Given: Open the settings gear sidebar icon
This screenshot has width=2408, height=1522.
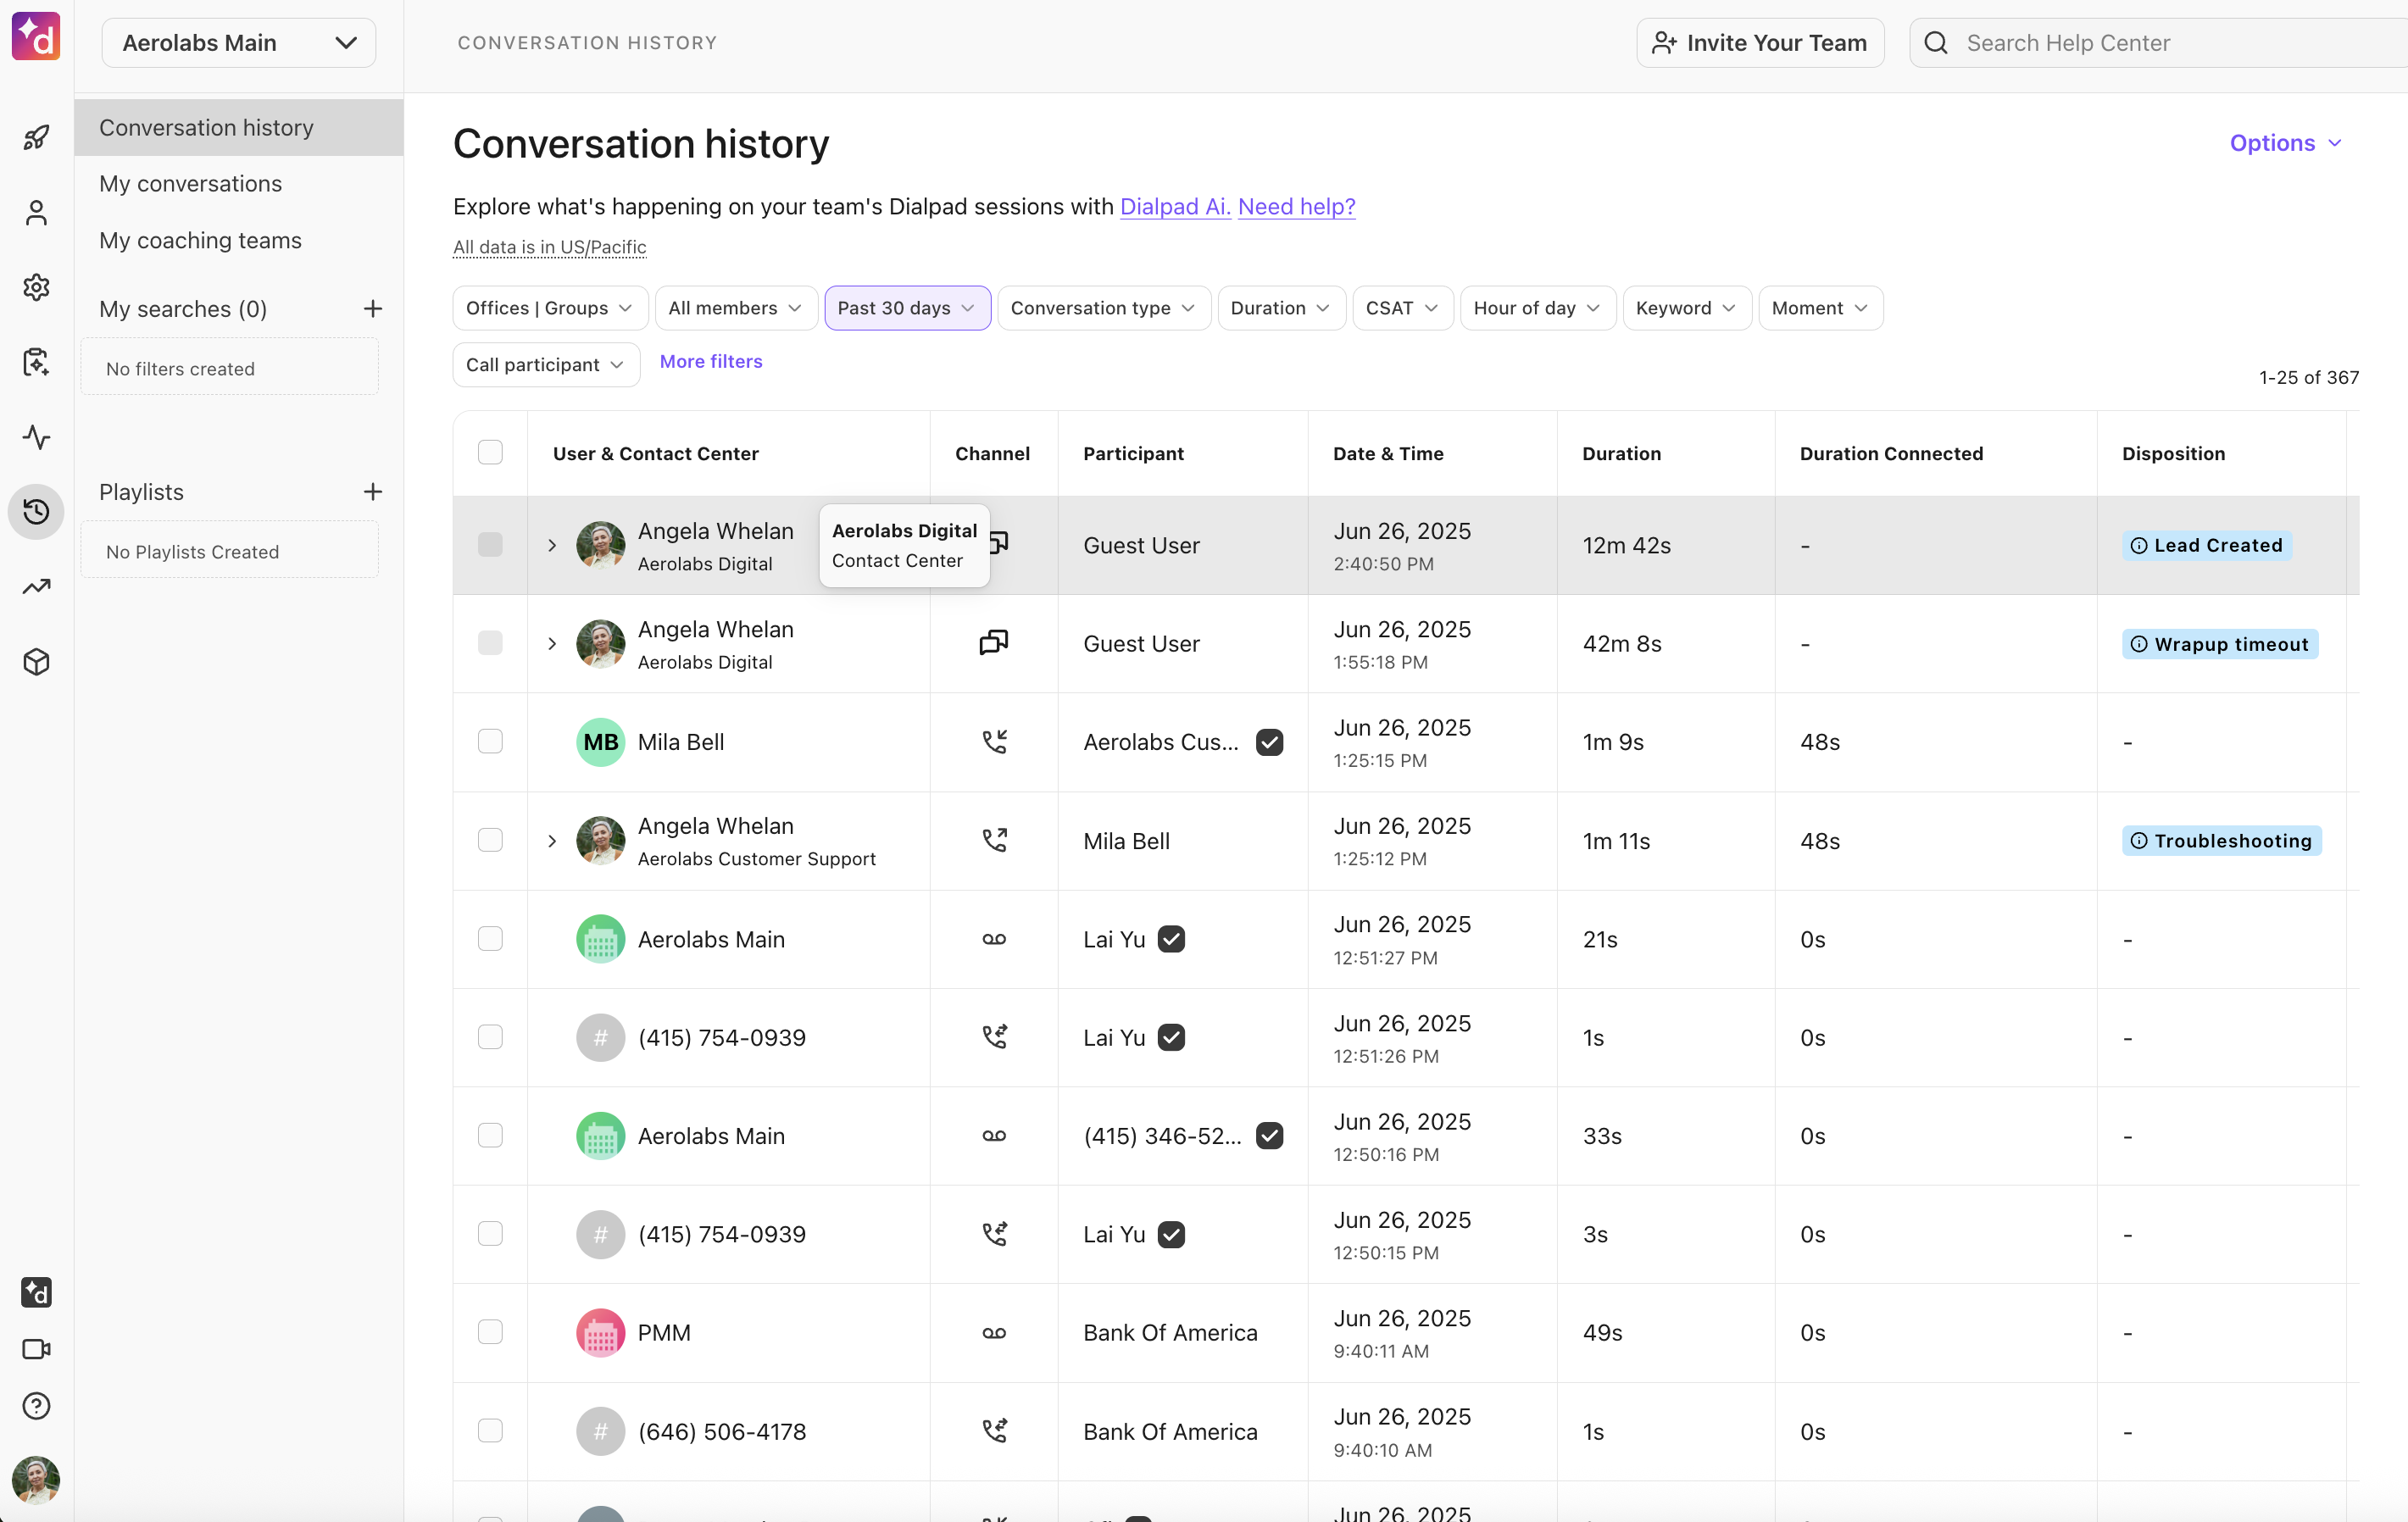Looking at the screenshot, I should (36, 287).
